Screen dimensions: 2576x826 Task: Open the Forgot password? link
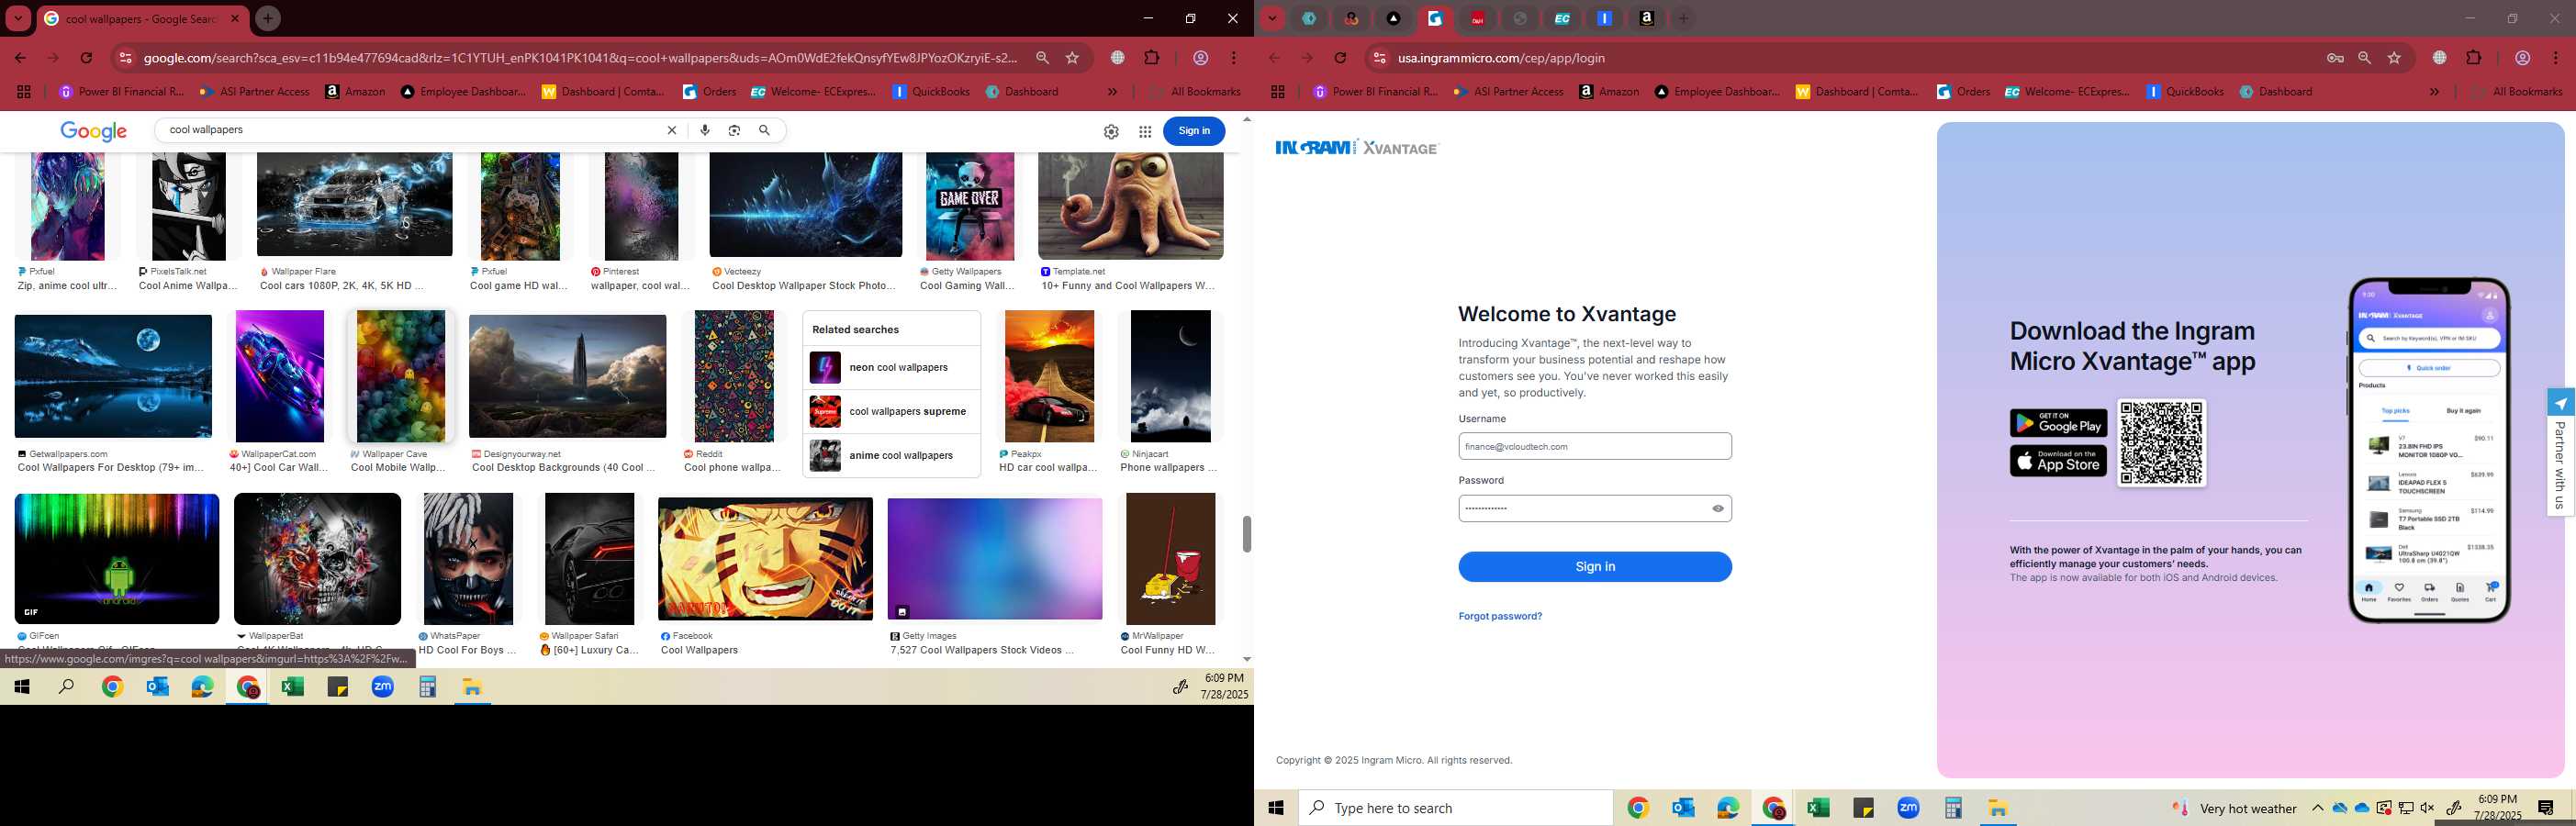[1500, 616]
